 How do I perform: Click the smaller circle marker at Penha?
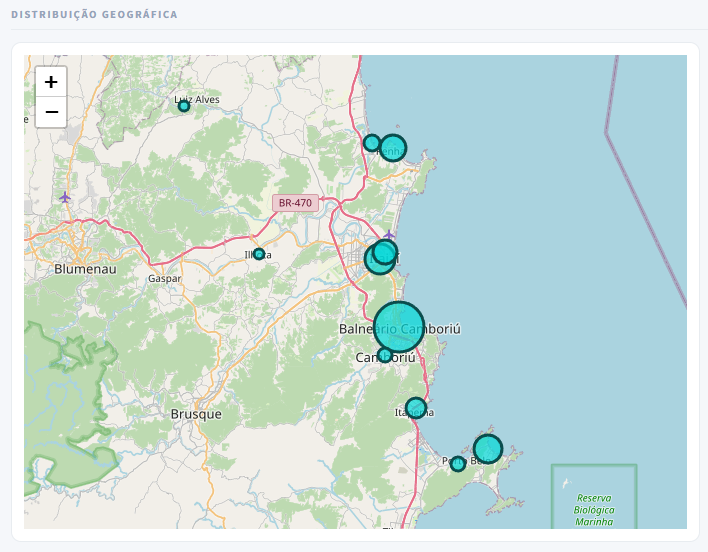point(371,143)
